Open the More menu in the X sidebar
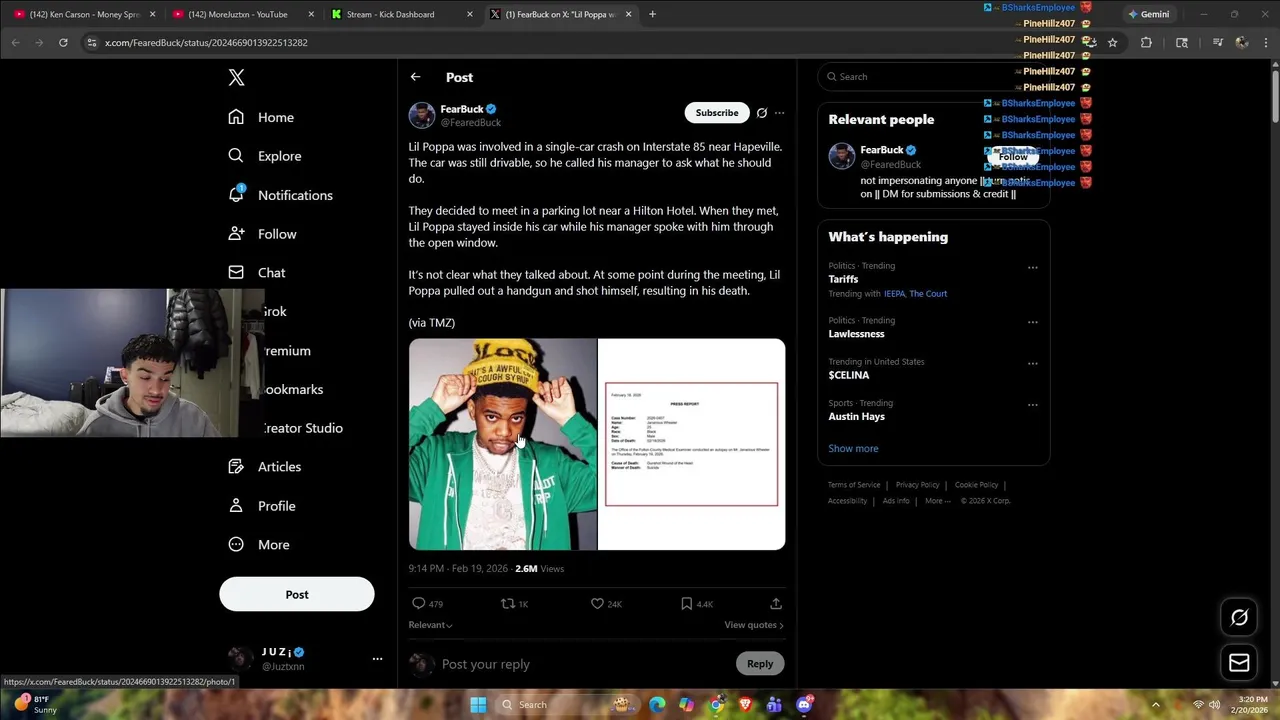The image size is (1280, 720). click(x=258, y=545)
